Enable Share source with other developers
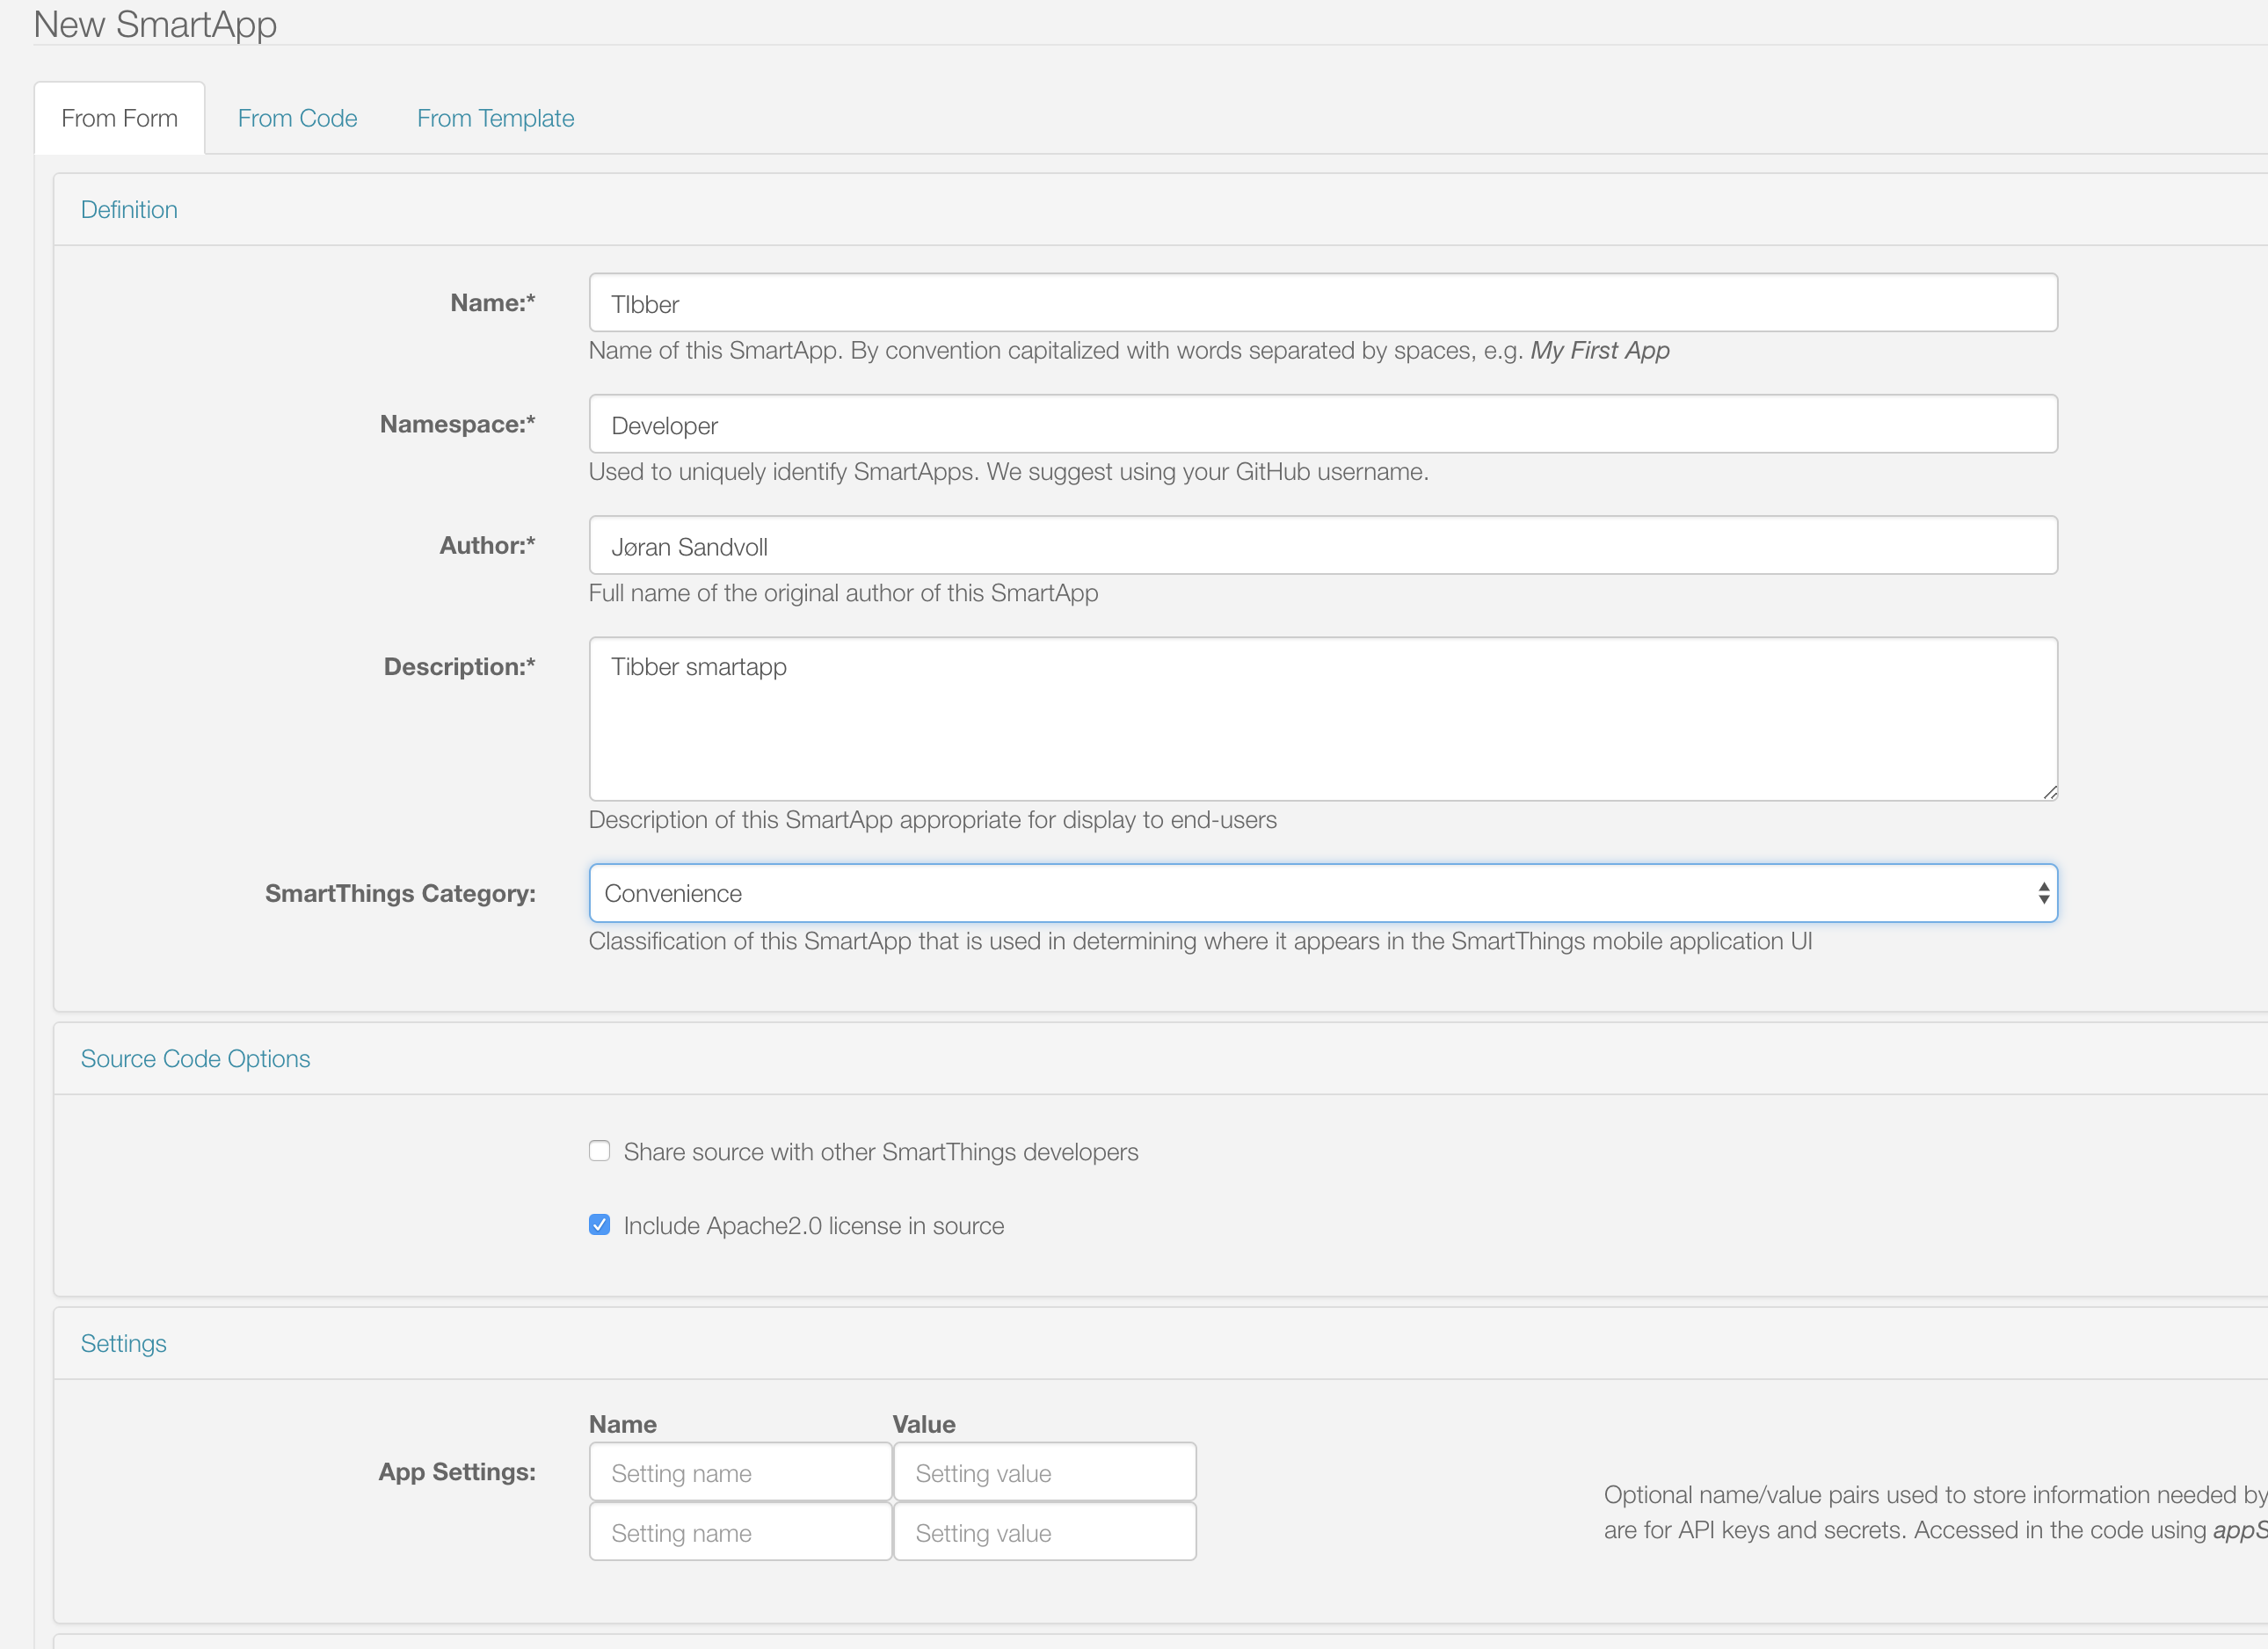 pyautogui.click(x=599, y=1151)
